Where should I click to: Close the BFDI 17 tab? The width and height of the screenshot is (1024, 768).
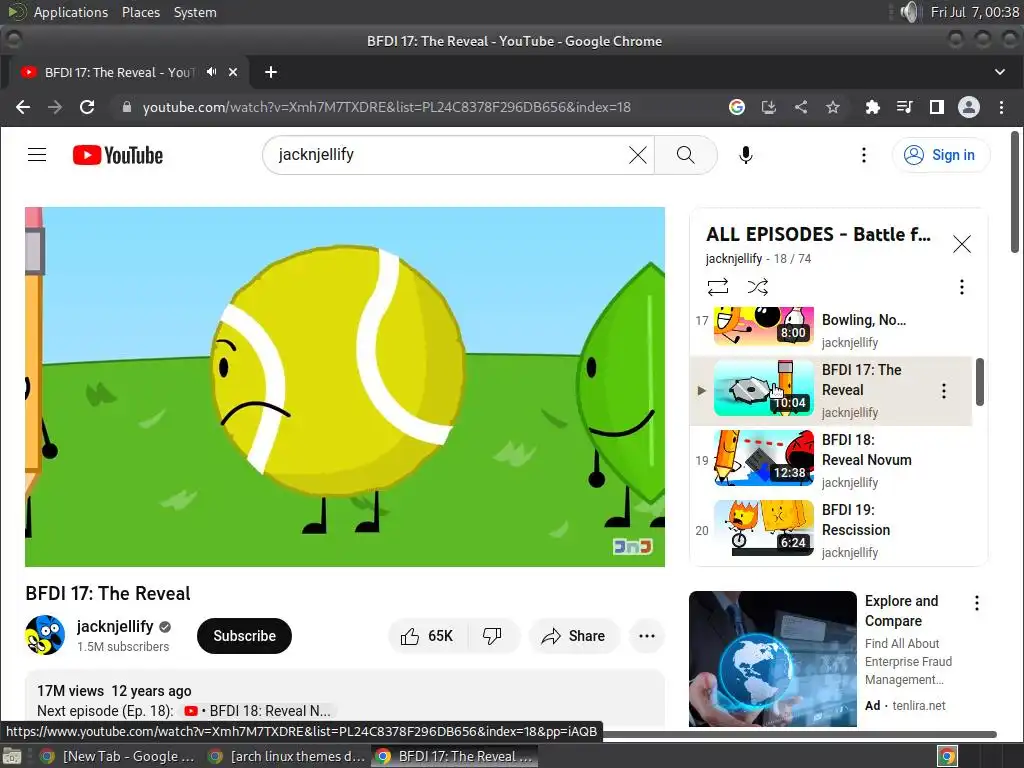[233, 72]
